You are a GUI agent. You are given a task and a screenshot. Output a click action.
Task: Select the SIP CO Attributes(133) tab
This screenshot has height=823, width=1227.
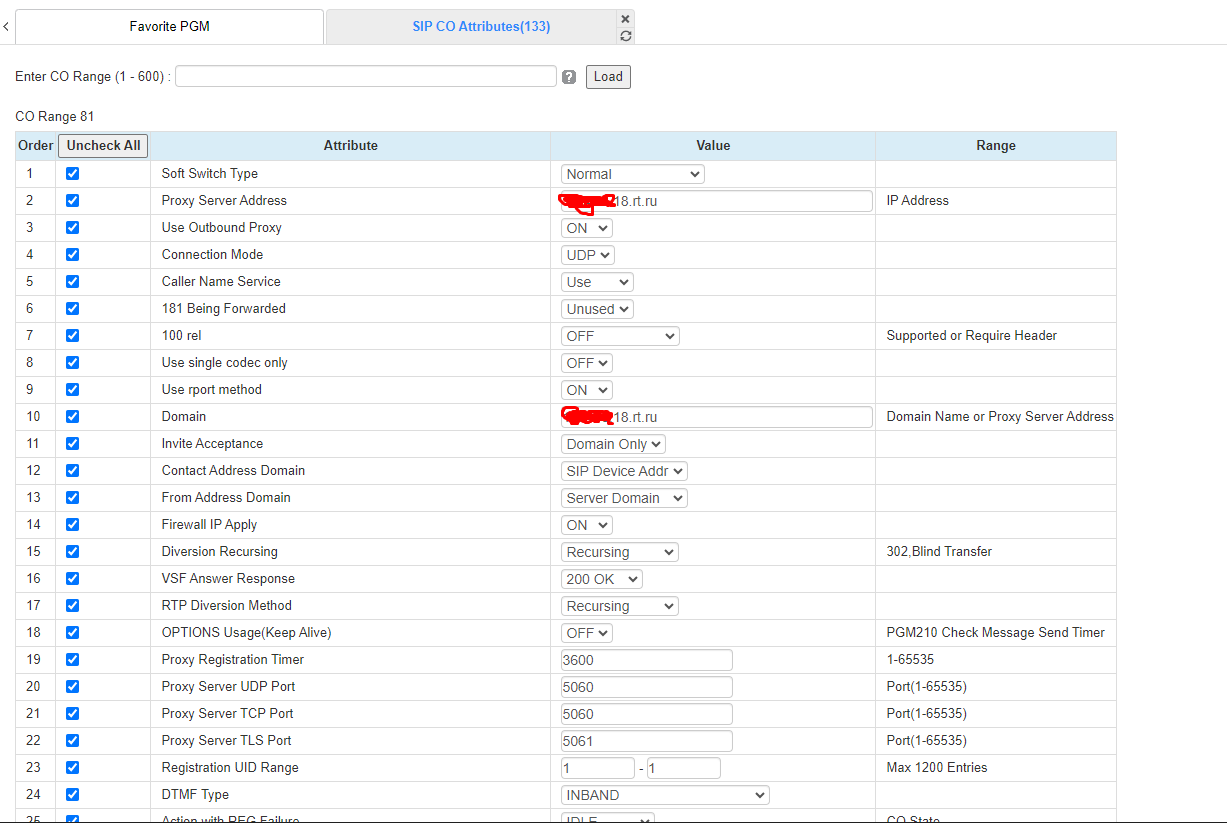pos(481,27)
